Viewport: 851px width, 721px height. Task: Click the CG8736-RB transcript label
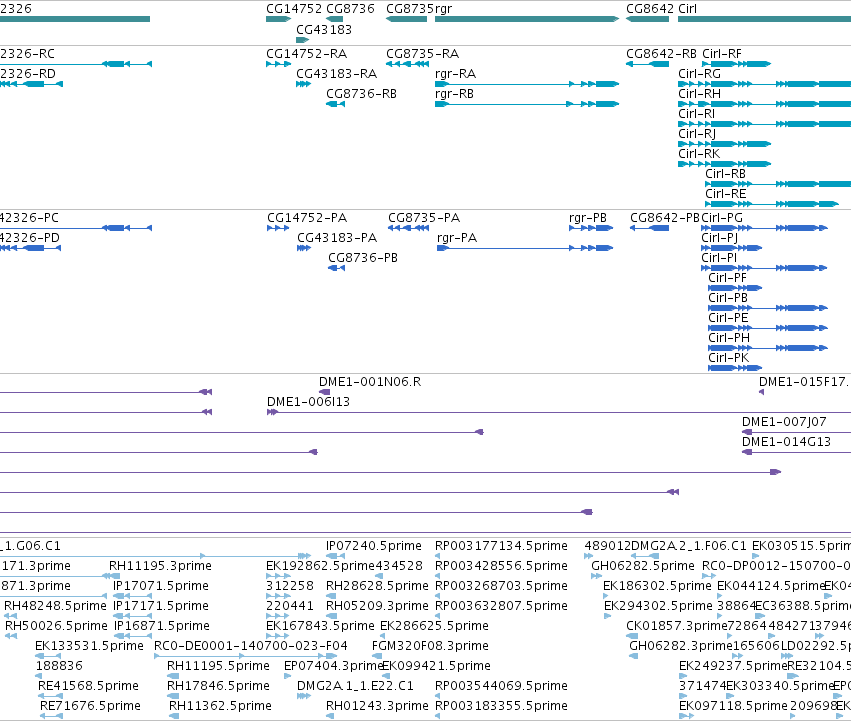[361, 94]
